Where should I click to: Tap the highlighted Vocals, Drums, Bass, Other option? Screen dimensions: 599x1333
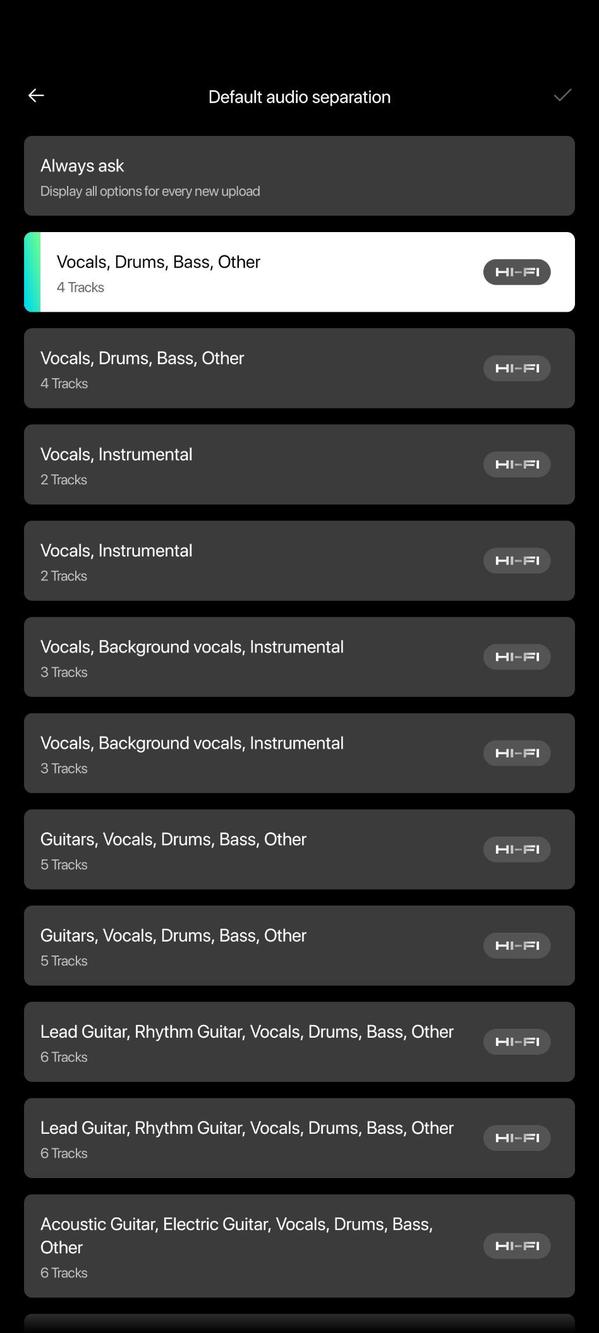pos(299,272)
